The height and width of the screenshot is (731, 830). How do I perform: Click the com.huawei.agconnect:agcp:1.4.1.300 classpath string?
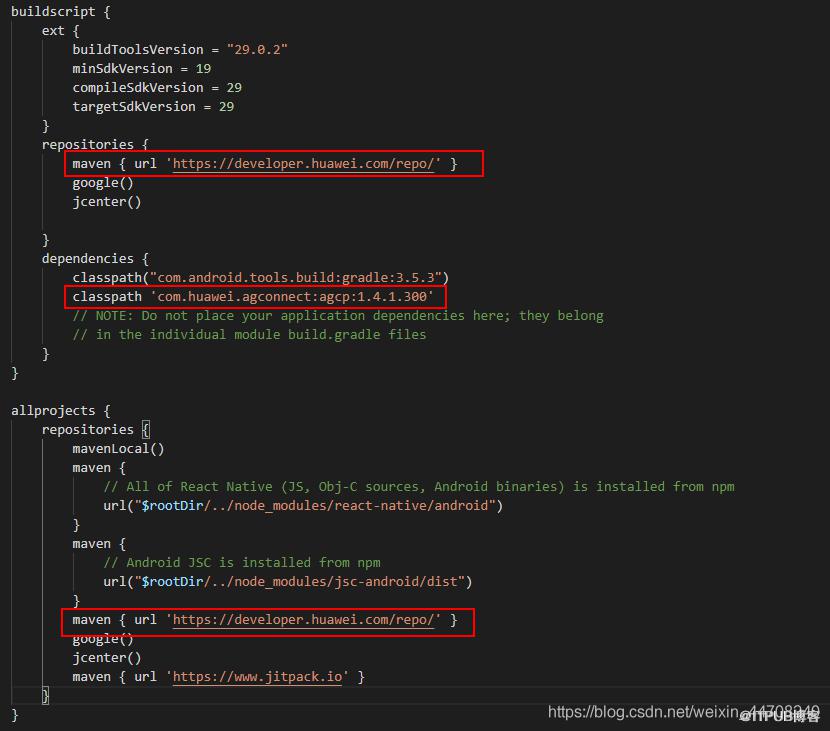(x=292, y=297)
